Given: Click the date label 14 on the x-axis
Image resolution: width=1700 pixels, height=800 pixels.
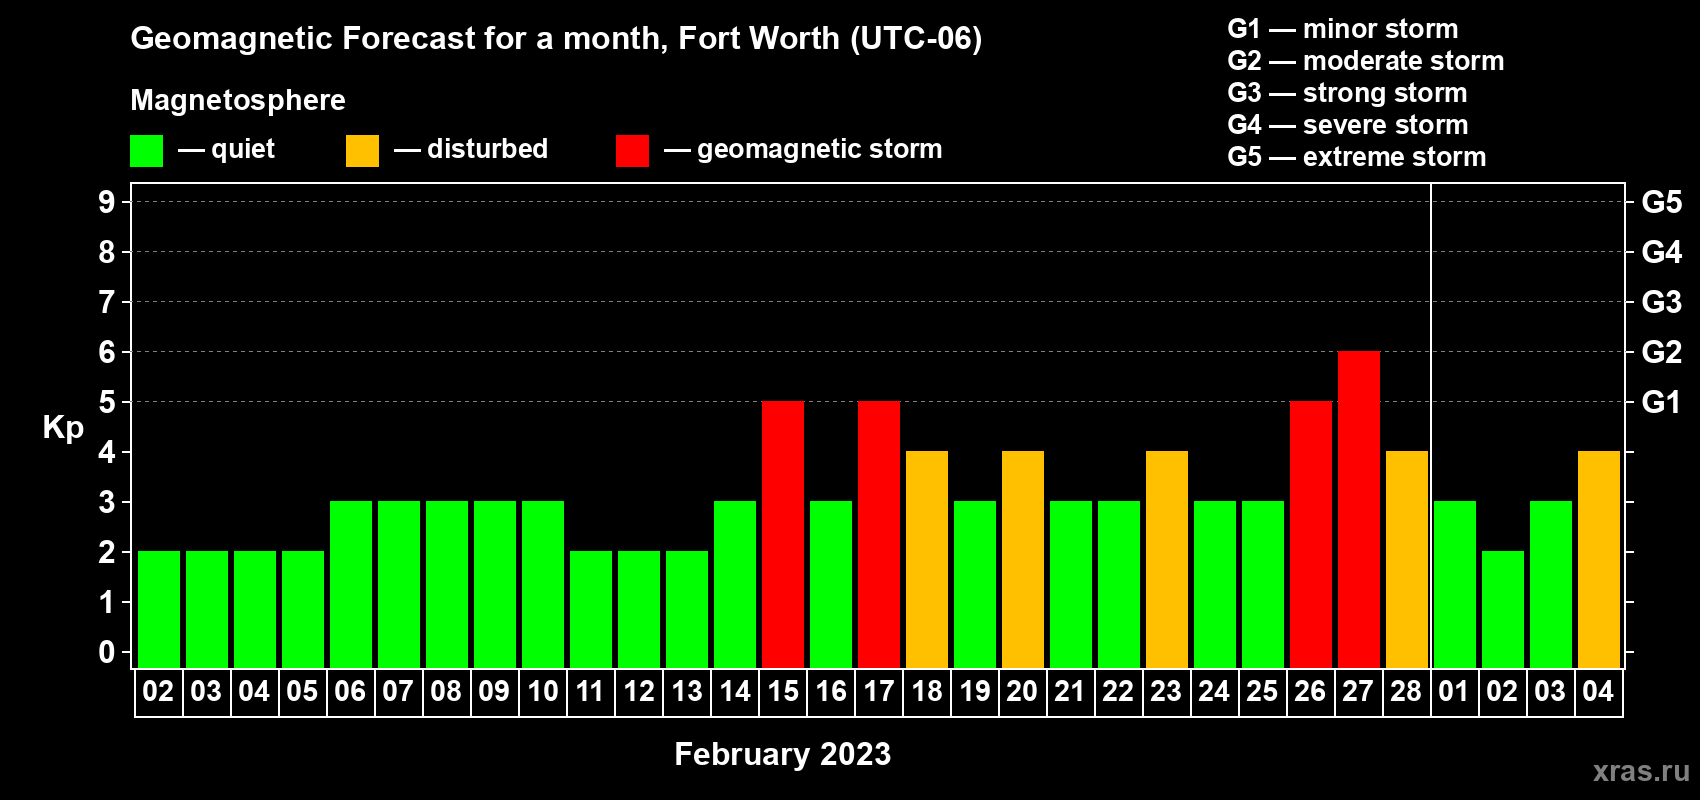Looking at the screenshot, I should pos(734,692).
